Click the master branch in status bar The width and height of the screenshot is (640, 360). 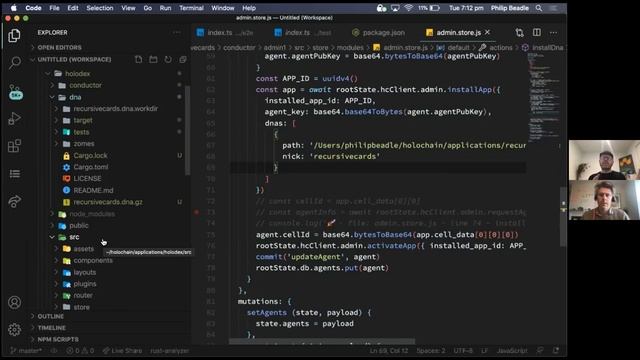tap(26, 351)
